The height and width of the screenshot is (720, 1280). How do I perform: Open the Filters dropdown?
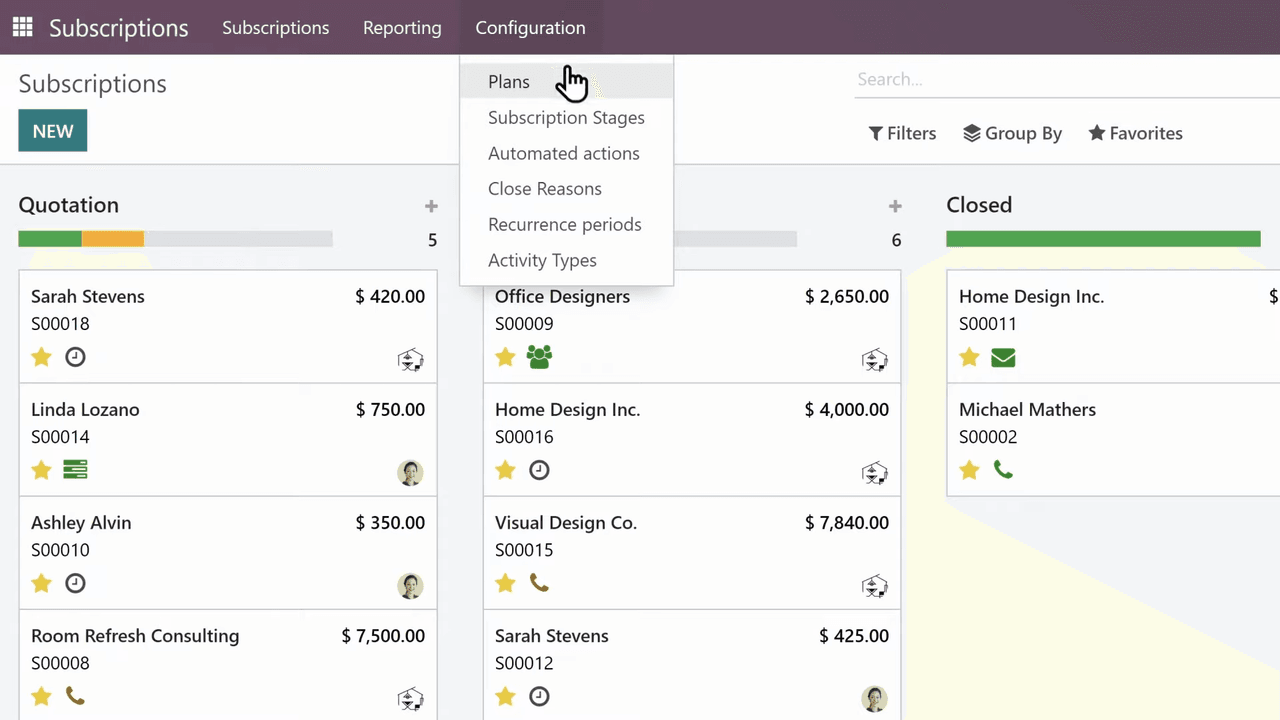tap(902, 133)
